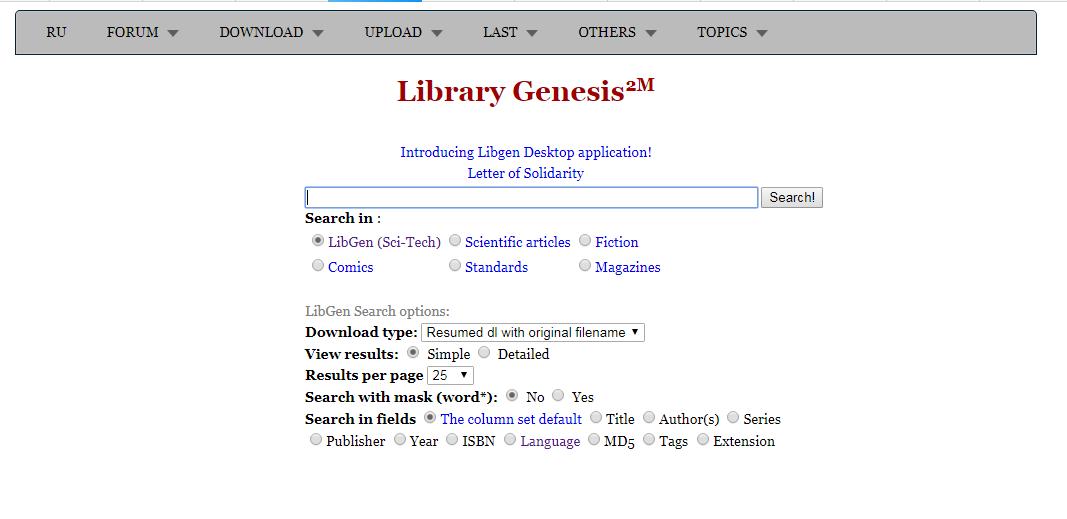
Task: Search in Tags field radio
Action: click(x=649, y=439)
